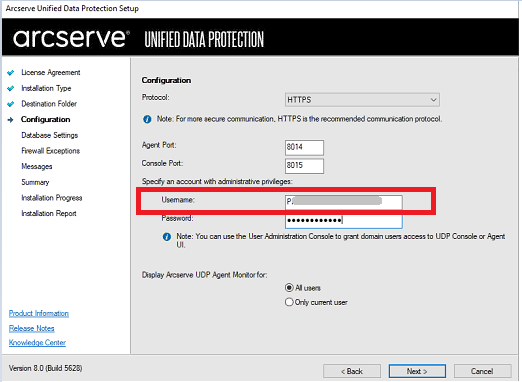Go to Firewall Exceptions step

[x=51, y=151]
